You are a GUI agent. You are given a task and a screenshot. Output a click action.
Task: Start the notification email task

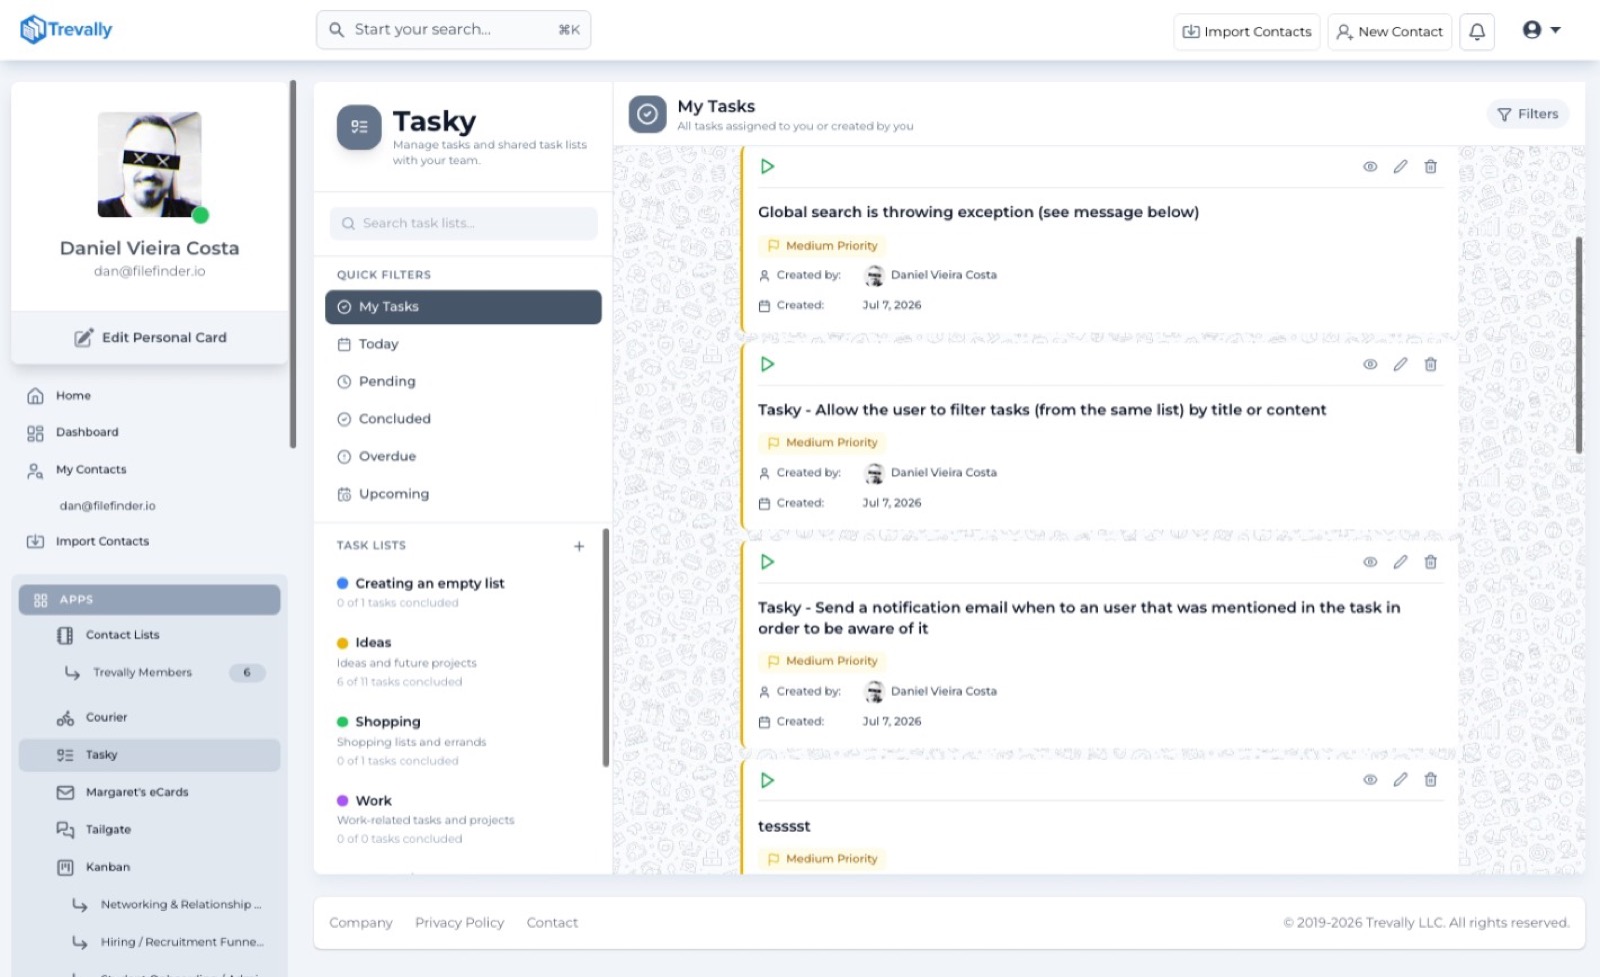coord(767,563)
